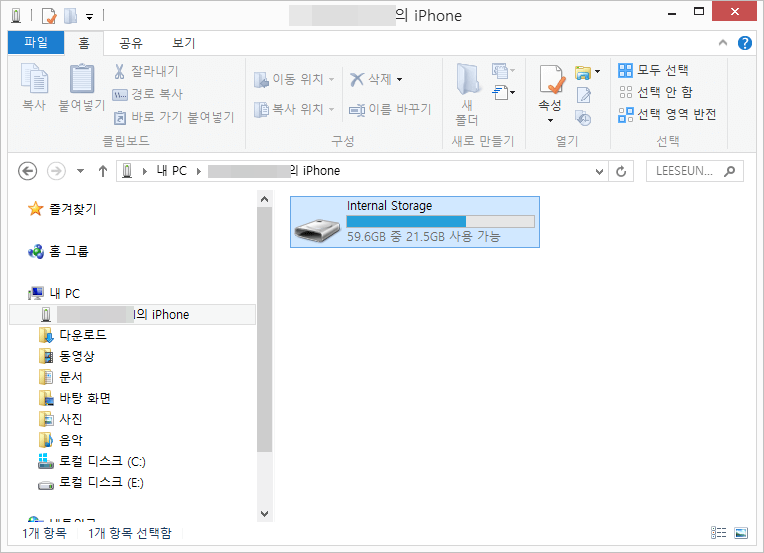Select the iPhone device in navigation pane
Viewport: 764px width, 553px height.
pyautogui.click(x=133, y=315)
